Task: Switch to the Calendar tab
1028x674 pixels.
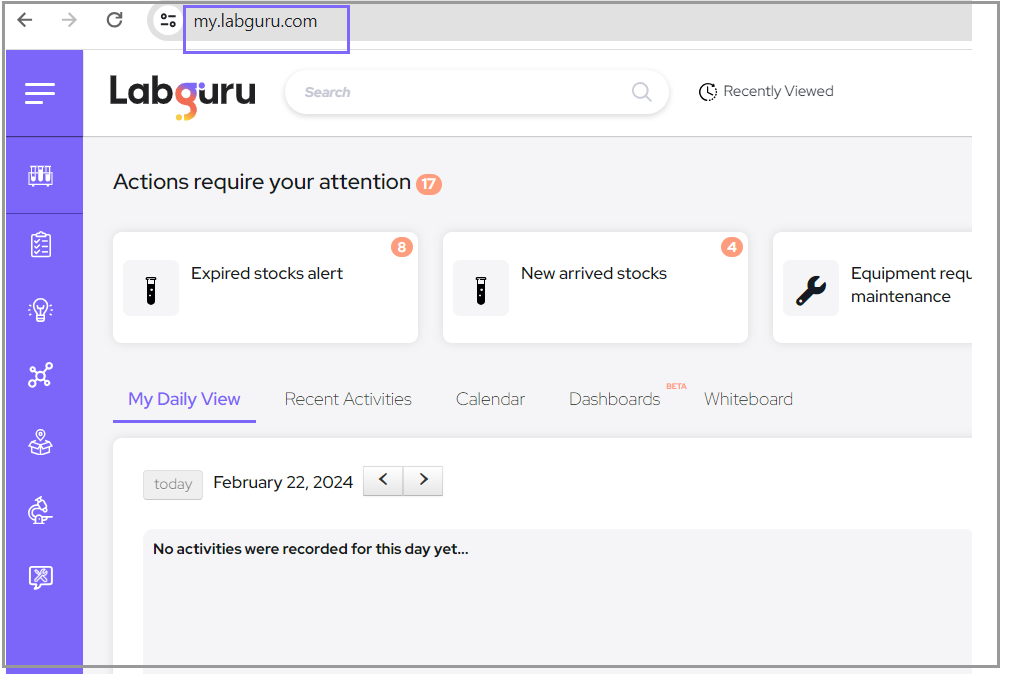Action: coord(490,399)
